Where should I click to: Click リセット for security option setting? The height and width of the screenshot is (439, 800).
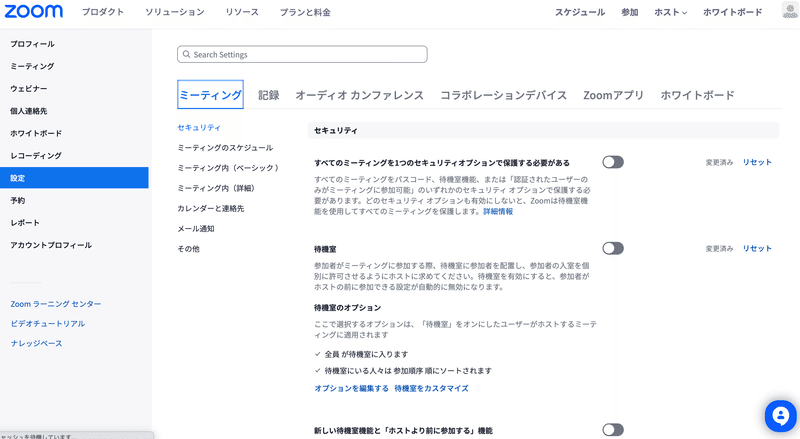(x=757, y=162)
